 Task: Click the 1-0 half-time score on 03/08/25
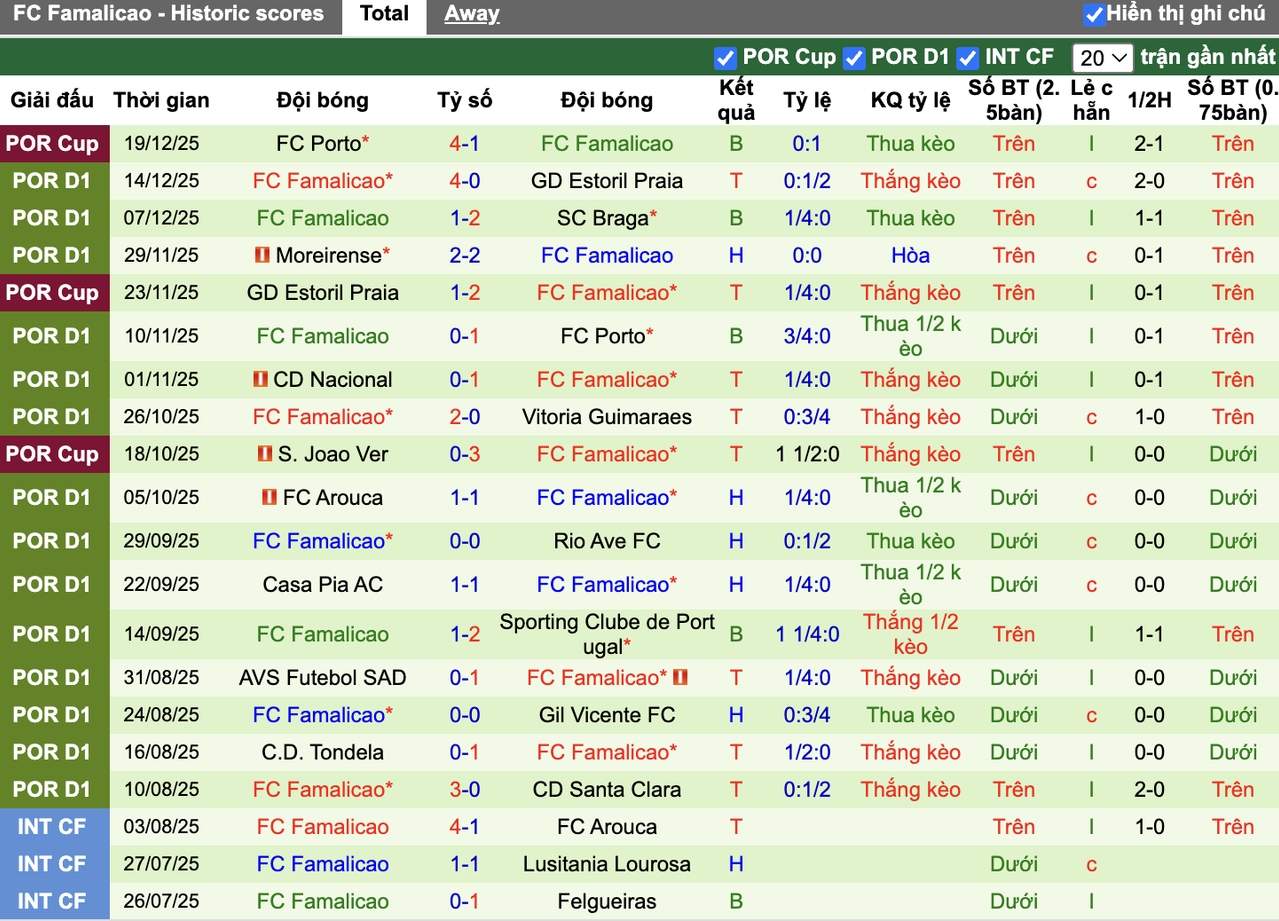tap(1150, 827)
